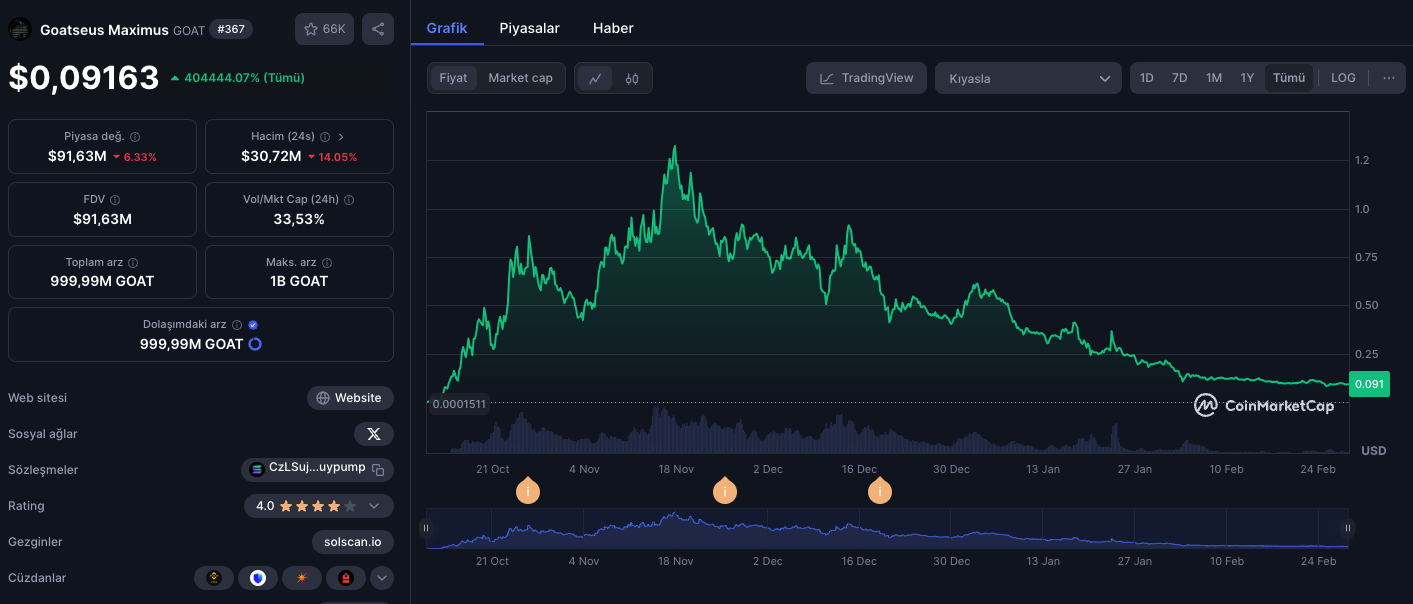This screenshot has height=604, width=1413.
Task: Click the share icon button
Action: pyautogui.click(x=378, y=29)
